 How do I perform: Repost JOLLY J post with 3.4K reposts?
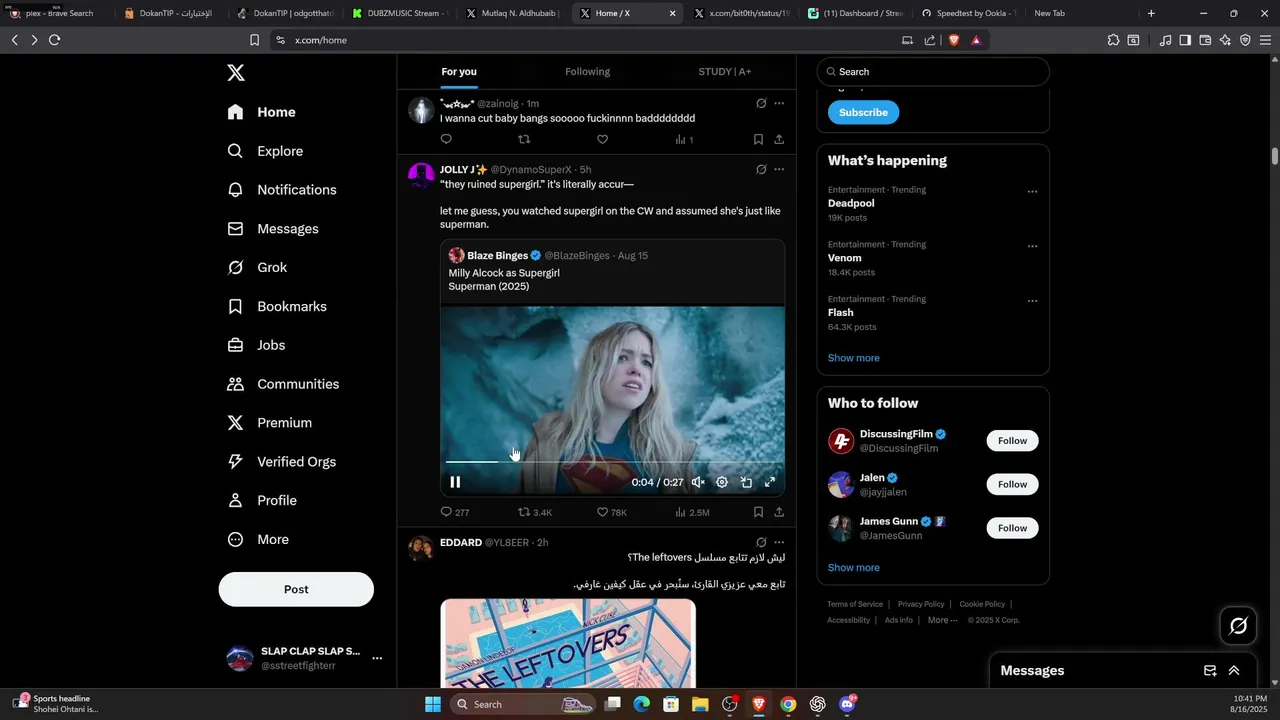pyautogui.click(x=534, y=512)
